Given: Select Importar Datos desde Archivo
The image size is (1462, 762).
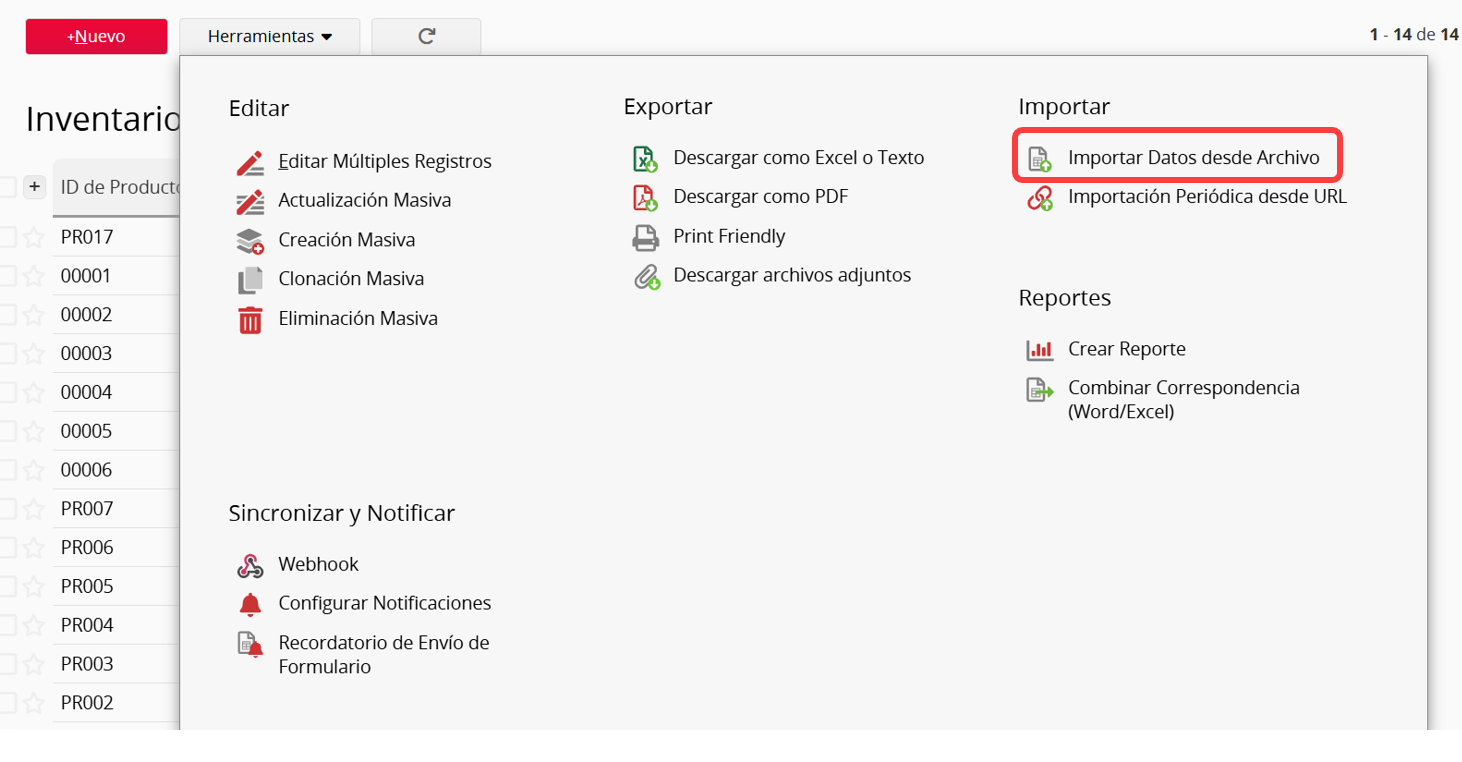Looking at the screenshot, I should 1193,158.
